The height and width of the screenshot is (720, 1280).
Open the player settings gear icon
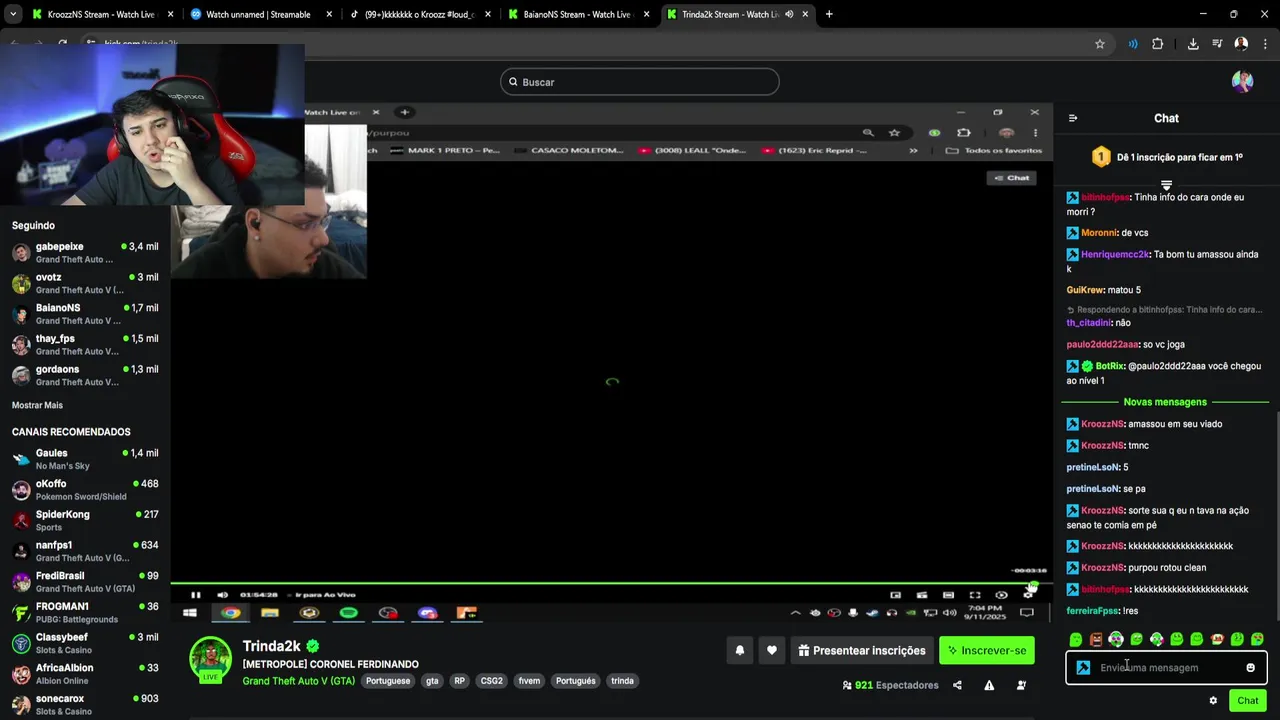pos(1028,595)
